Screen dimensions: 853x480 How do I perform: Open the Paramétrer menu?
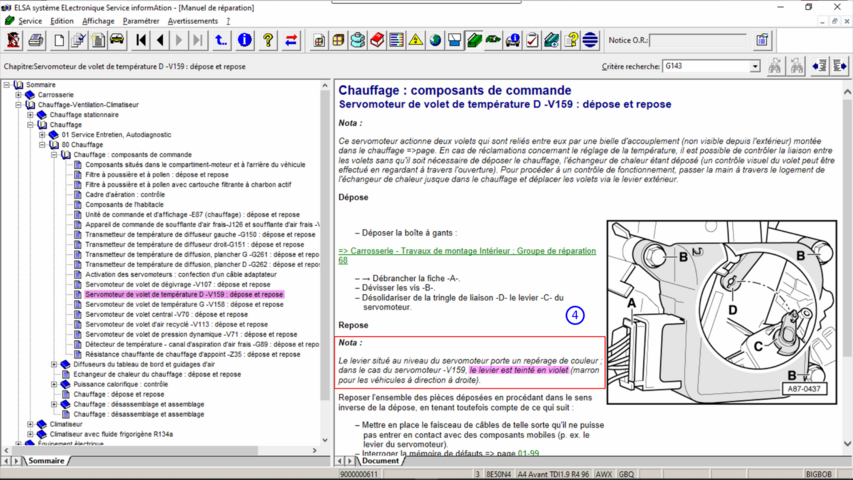pyautogui.click(x=141, y=21)
